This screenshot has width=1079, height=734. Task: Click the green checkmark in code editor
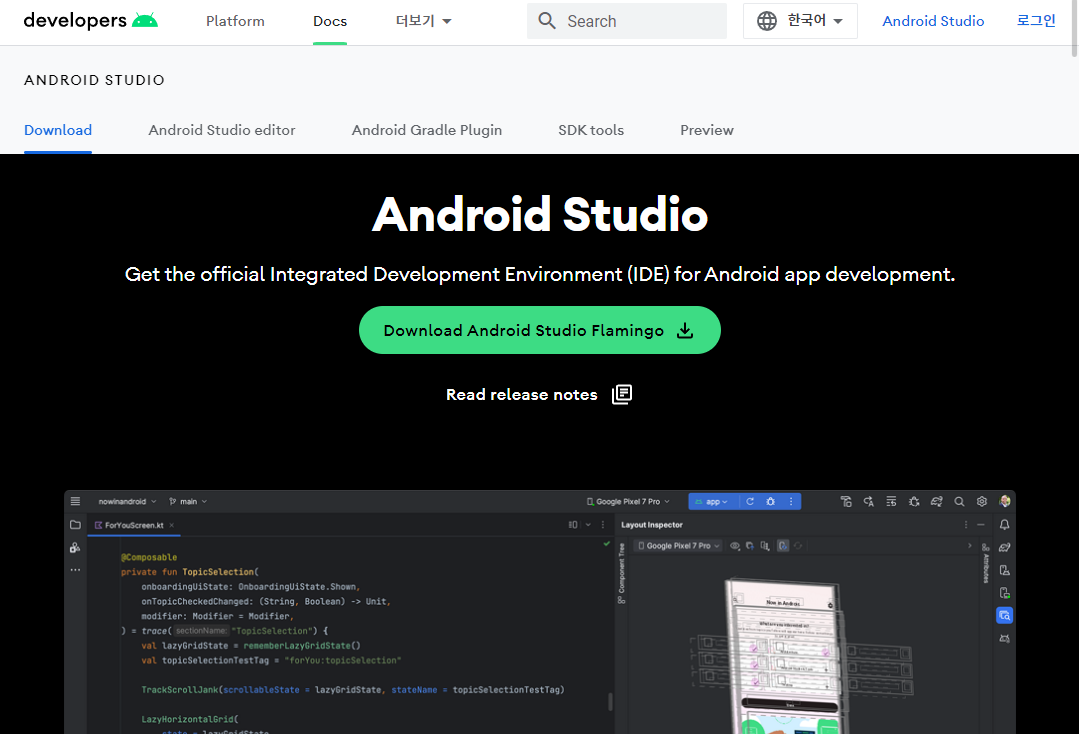point(606,543)
